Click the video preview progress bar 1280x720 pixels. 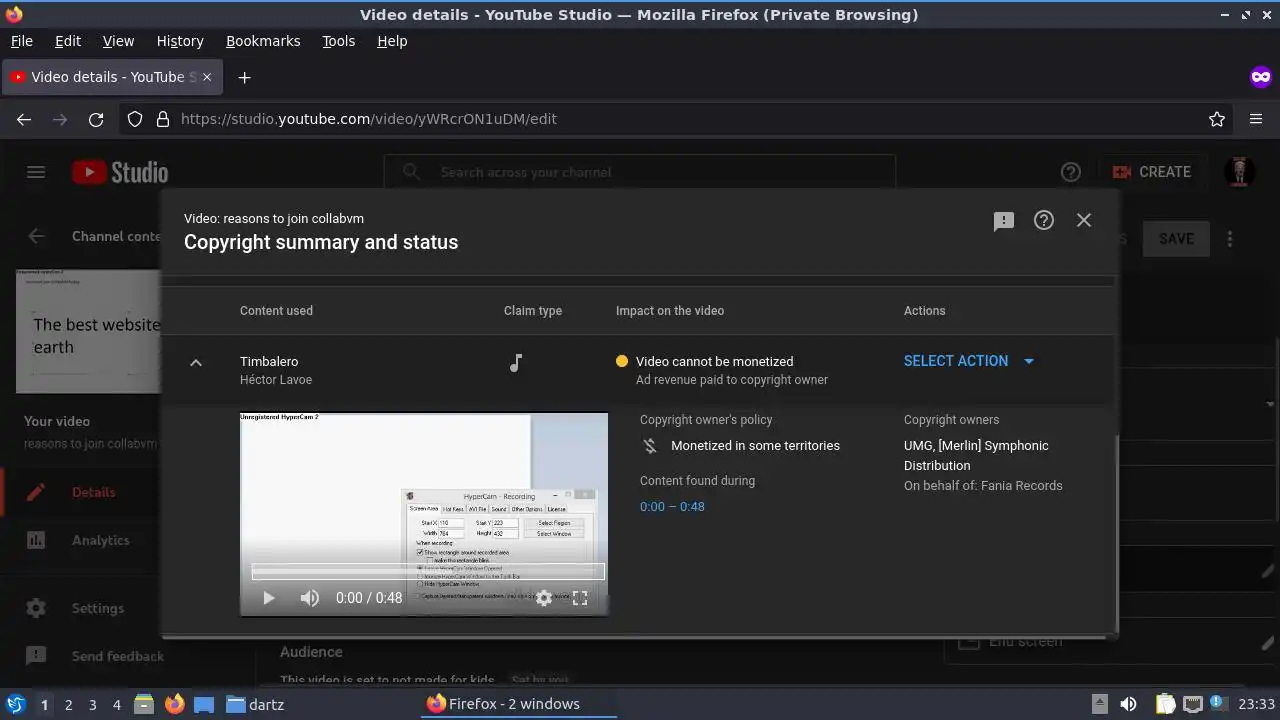(428, 573)
